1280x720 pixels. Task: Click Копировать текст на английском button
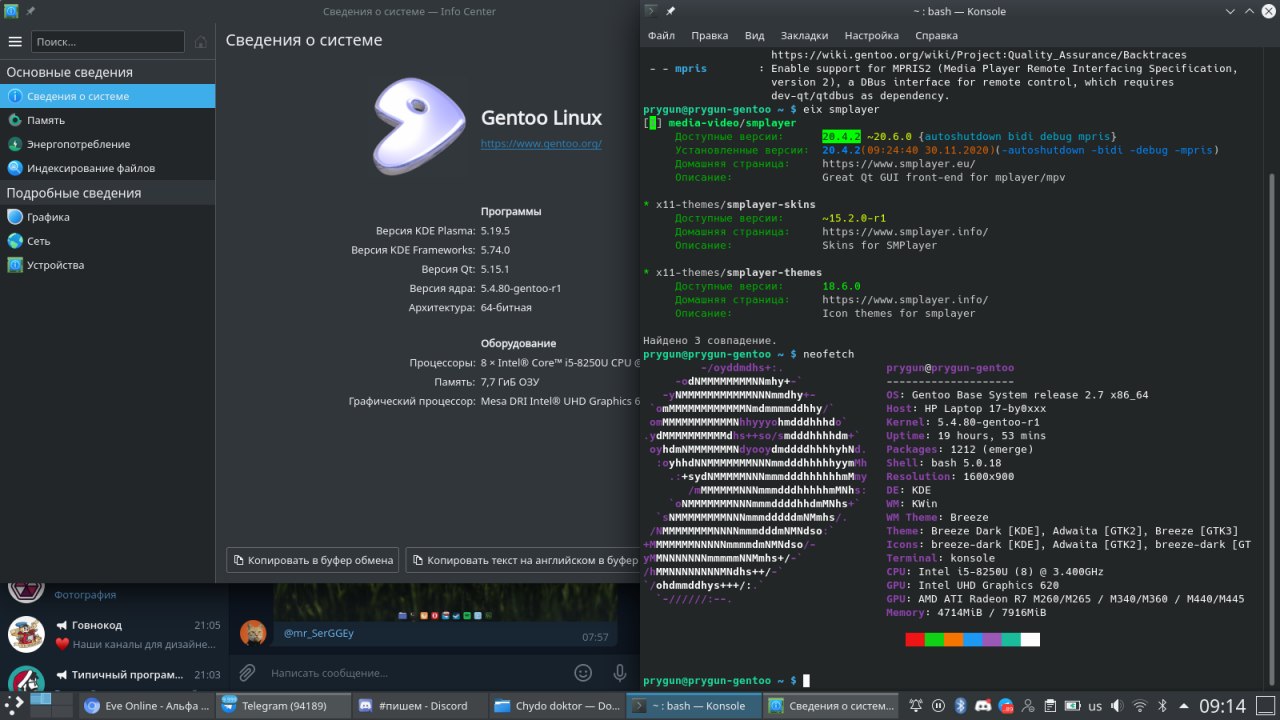523,560
